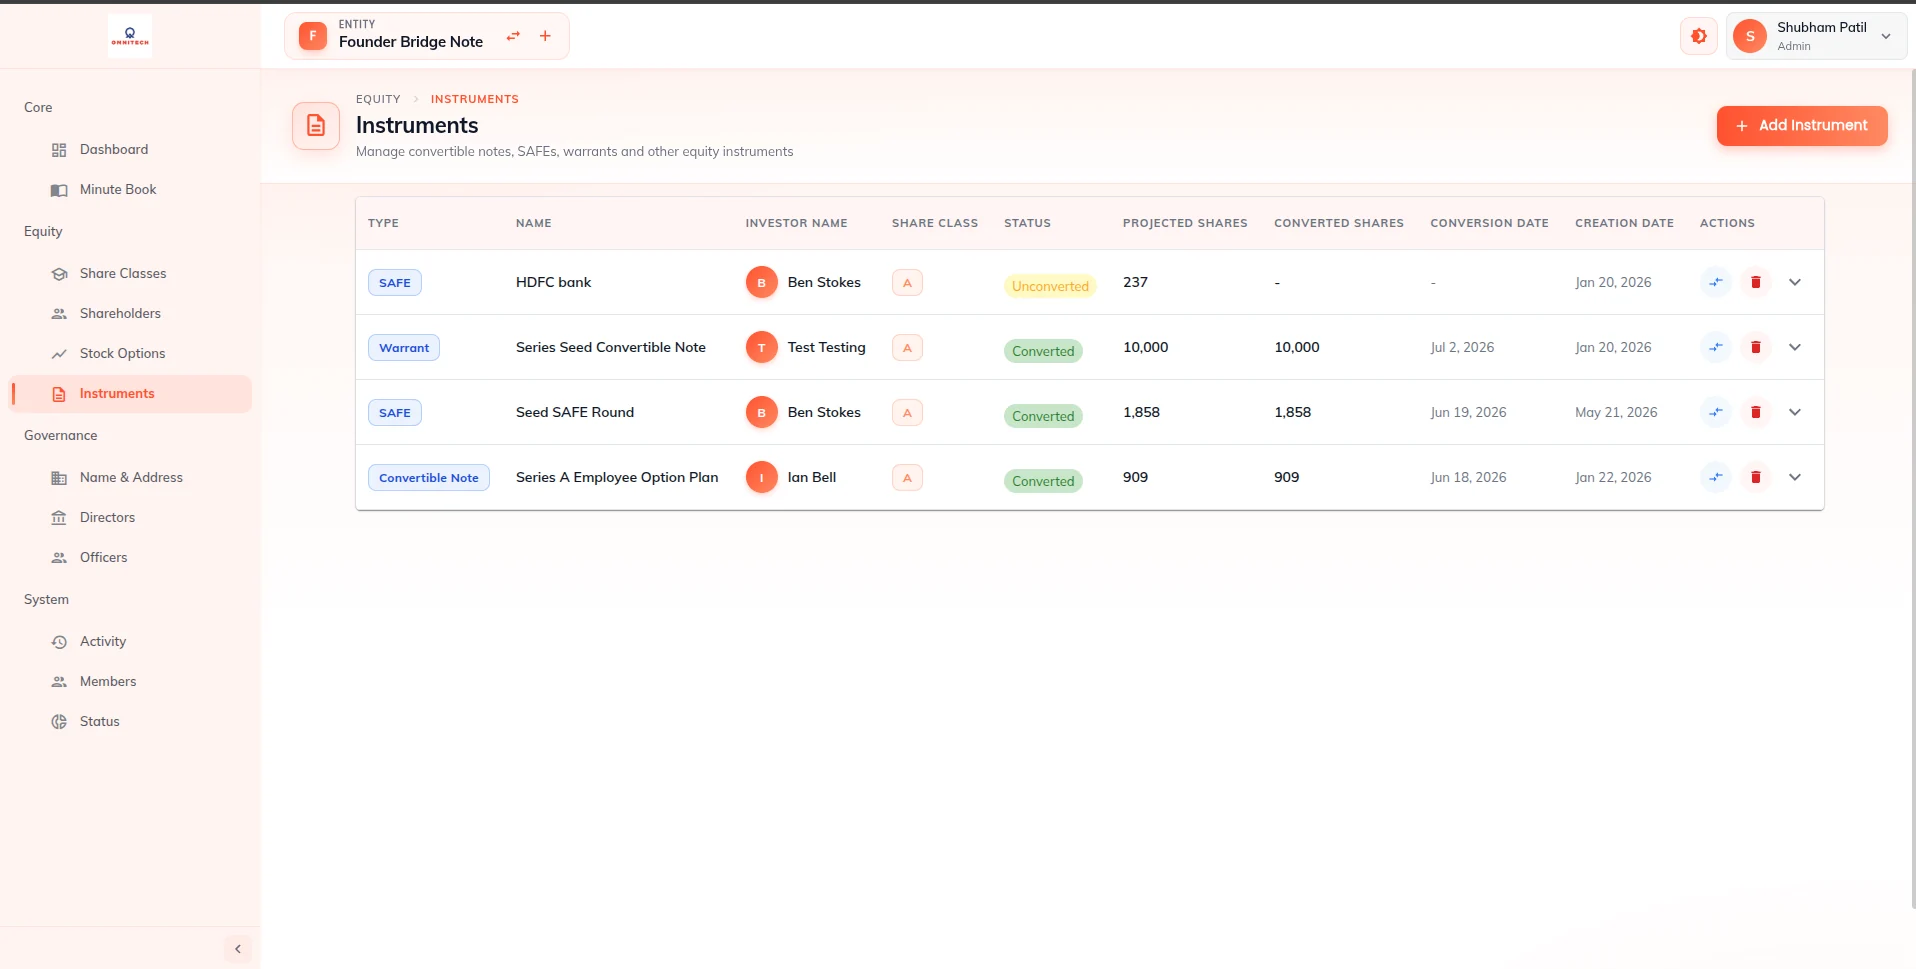Add new entity with plus icon
1916x969 pixels.
coord(545,36)
